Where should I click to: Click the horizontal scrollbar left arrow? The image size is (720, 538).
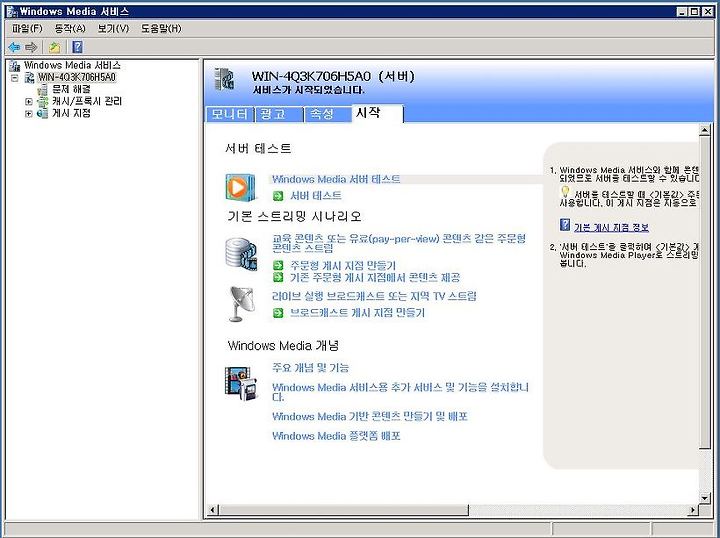point(213,510)
